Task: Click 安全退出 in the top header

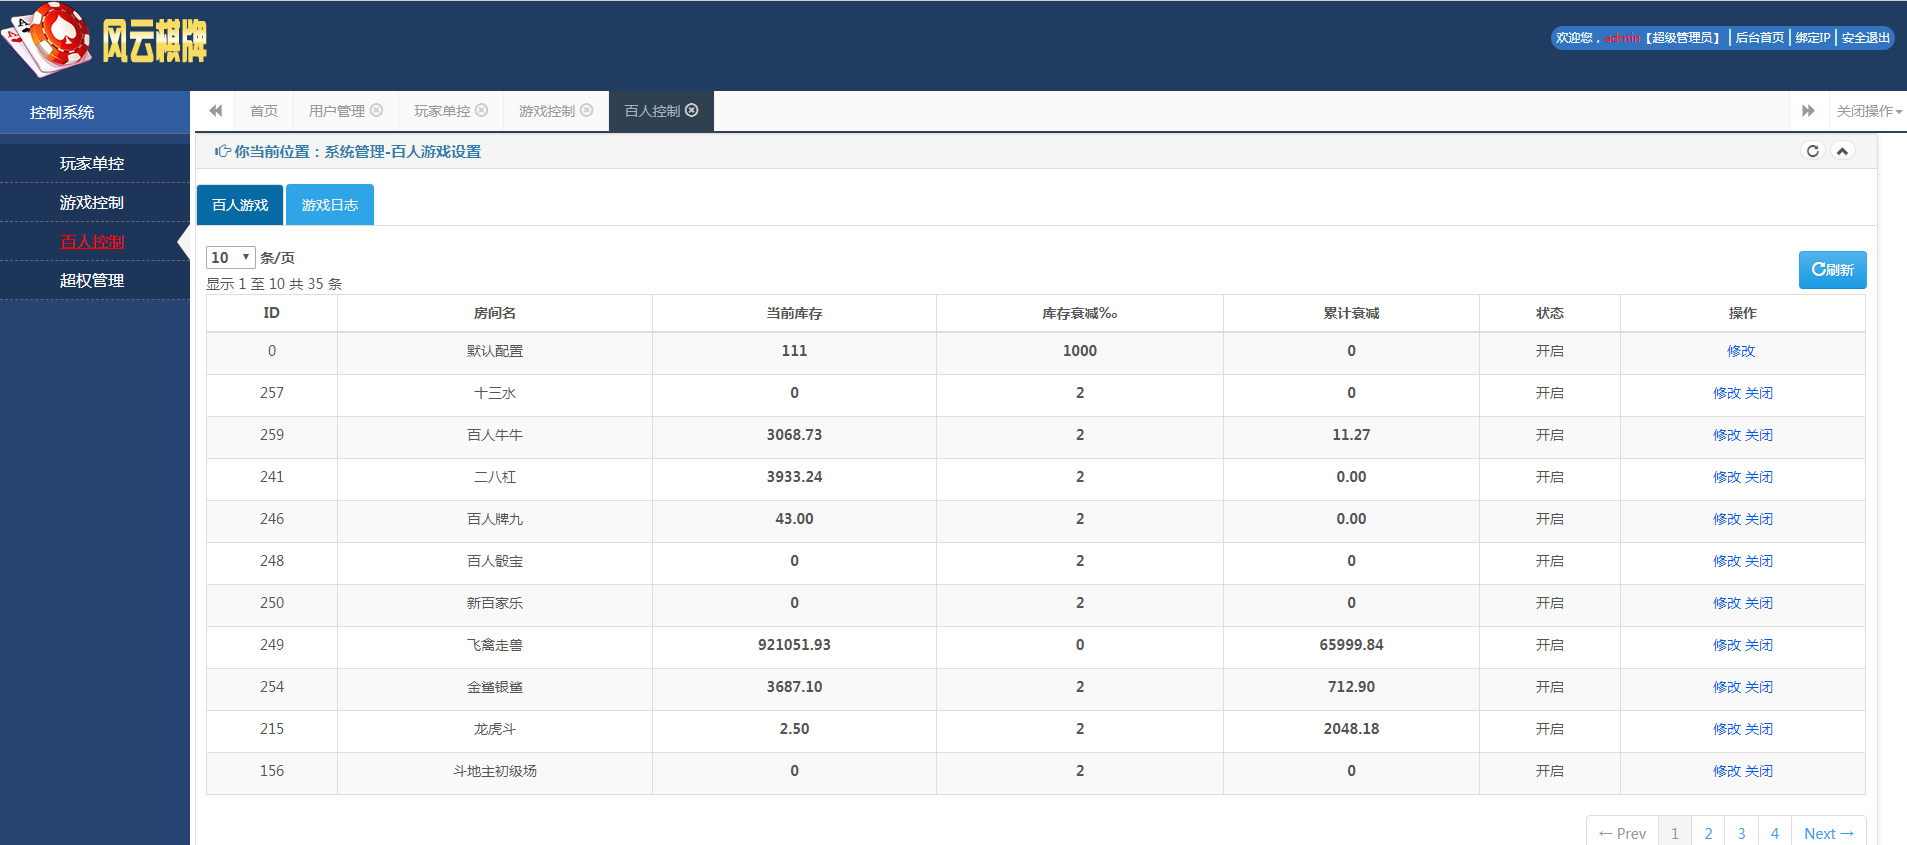Action: tap(1865, 38)
